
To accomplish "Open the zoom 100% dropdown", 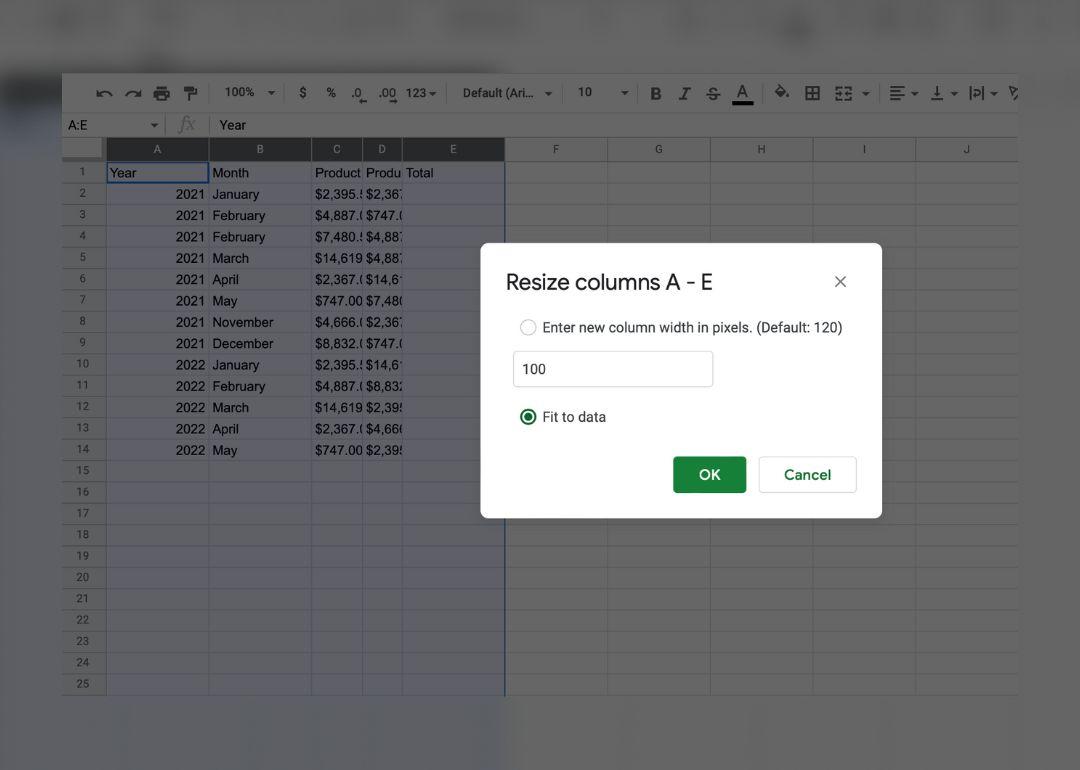I will pyautogui.click(x=249, y=93).
